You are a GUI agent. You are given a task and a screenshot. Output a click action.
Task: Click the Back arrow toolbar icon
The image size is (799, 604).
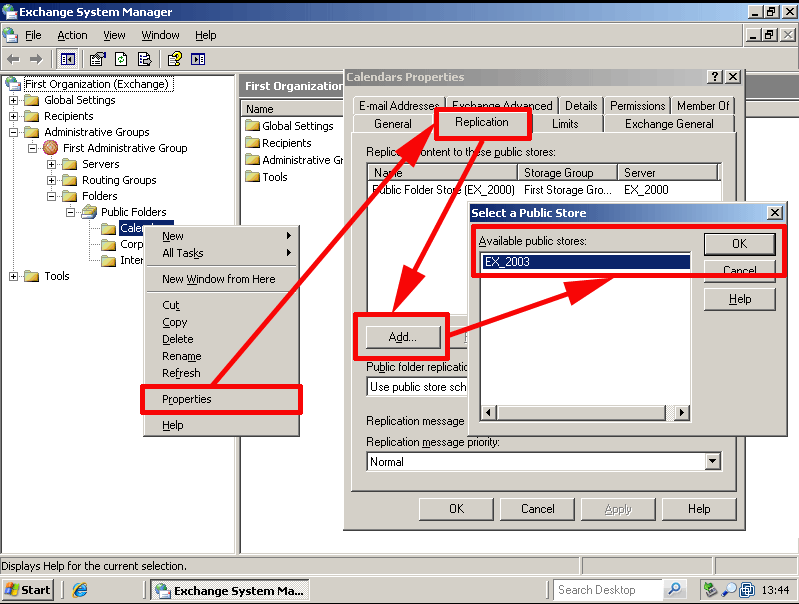click(14, 60)
